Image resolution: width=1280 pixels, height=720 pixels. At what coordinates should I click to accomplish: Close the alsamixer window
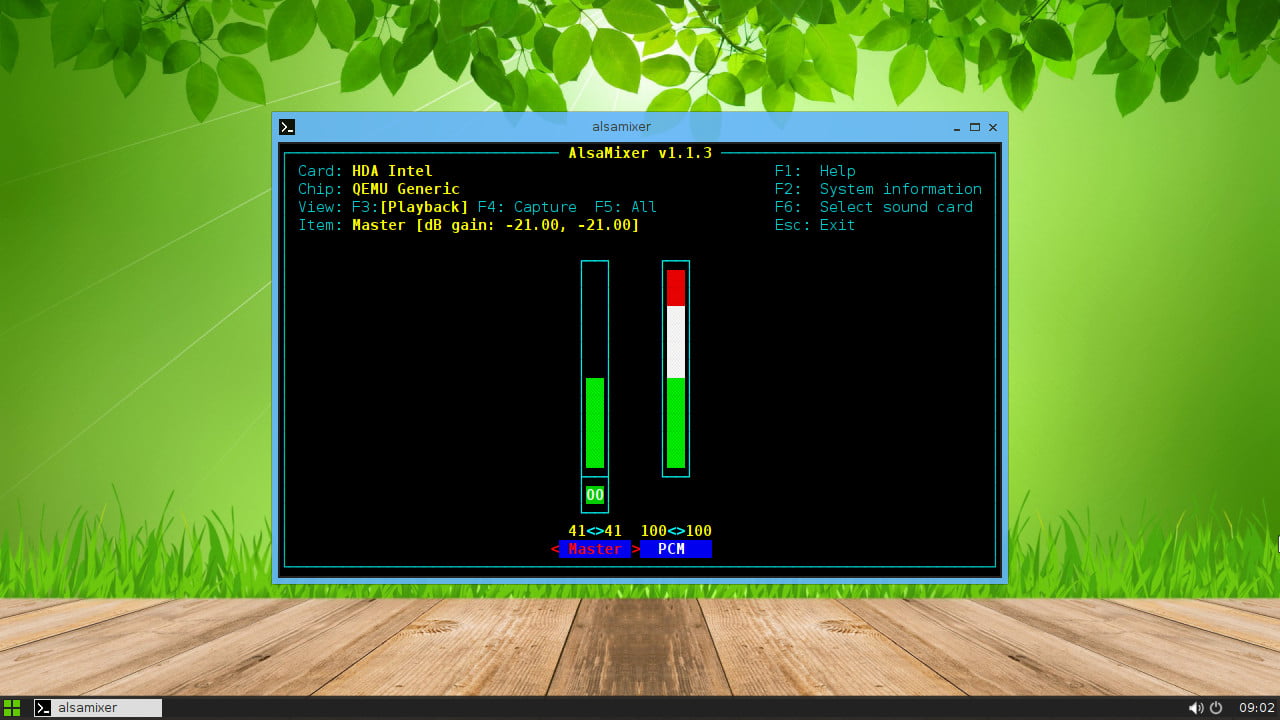(993, 127)
